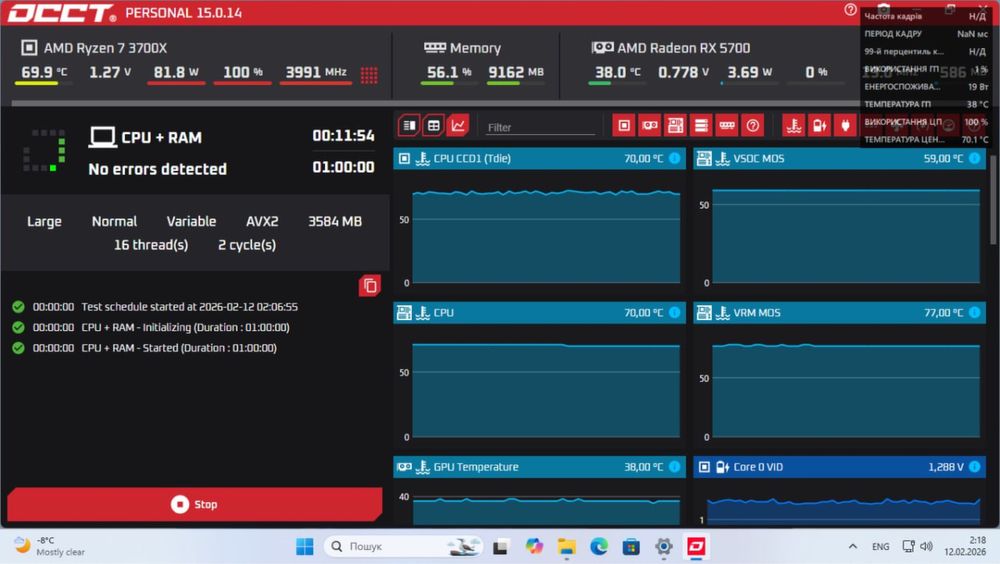
Task: Switch monitoring to graph view
Action: (458, 126)
